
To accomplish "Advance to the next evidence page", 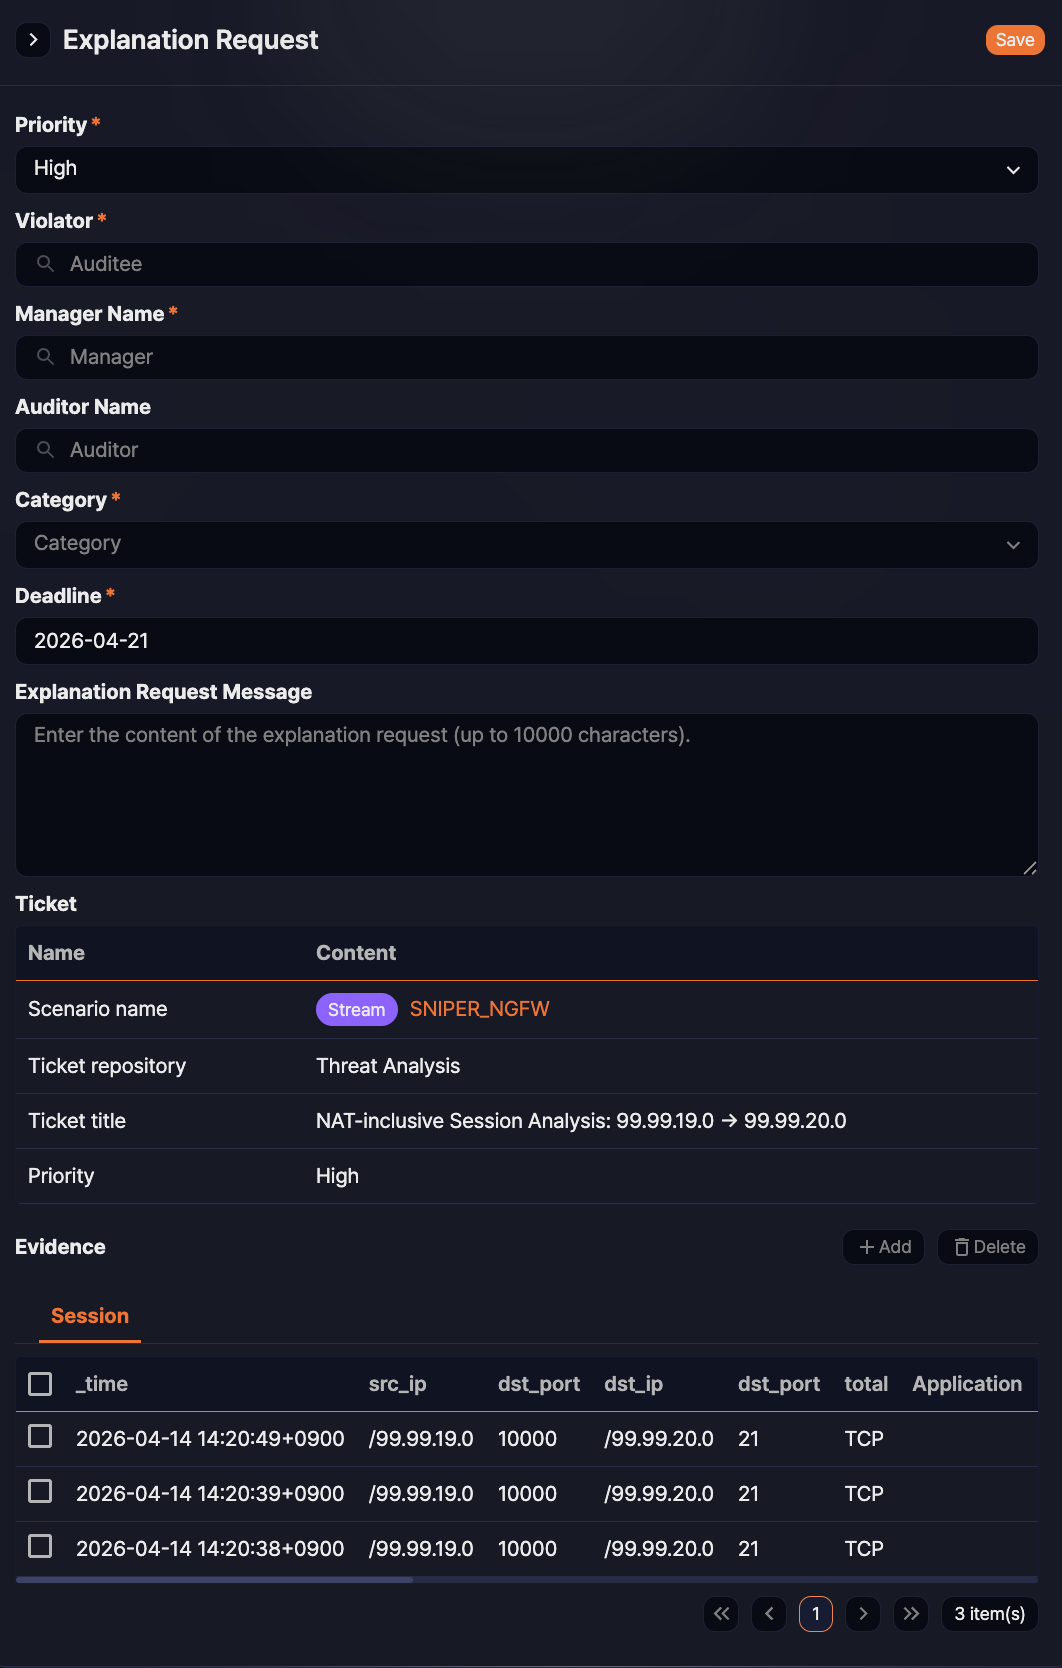I will coord(863,1613).
